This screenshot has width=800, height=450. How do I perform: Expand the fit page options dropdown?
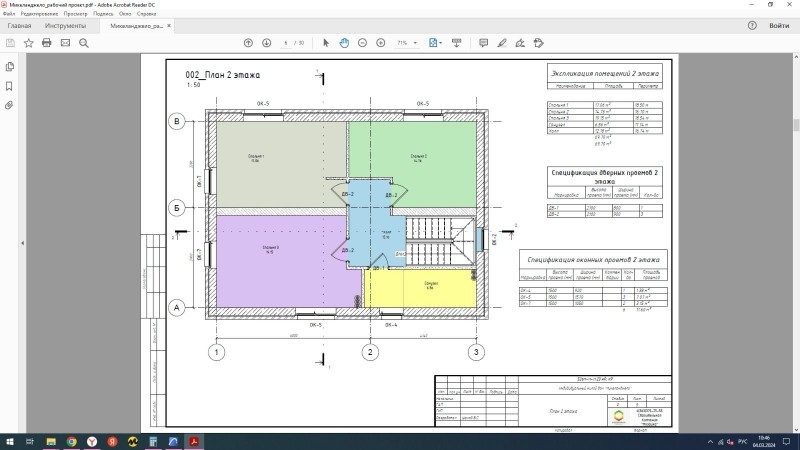436,43
